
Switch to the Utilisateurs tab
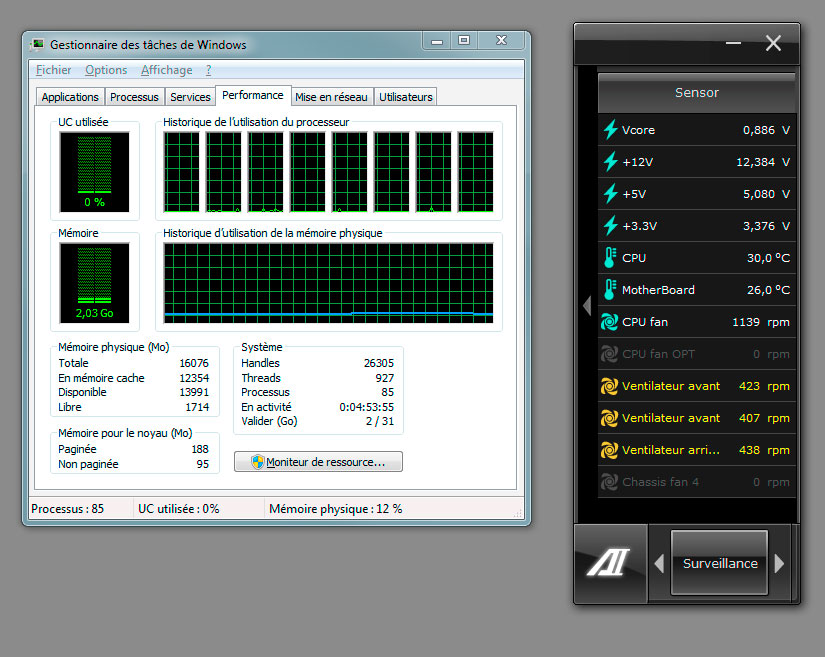(x=406, y=97)
